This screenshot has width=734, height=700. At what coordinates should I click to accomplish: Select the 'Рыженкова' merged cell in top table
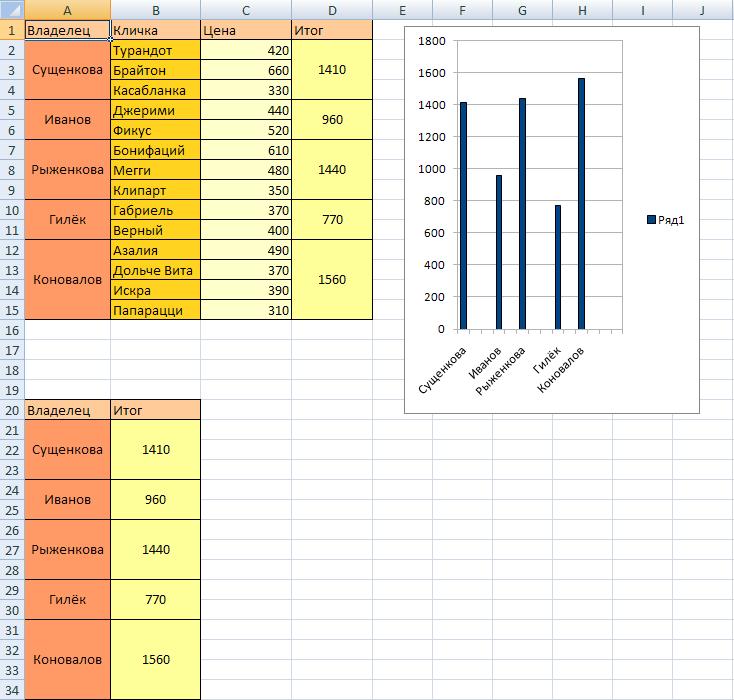point(67,169)
